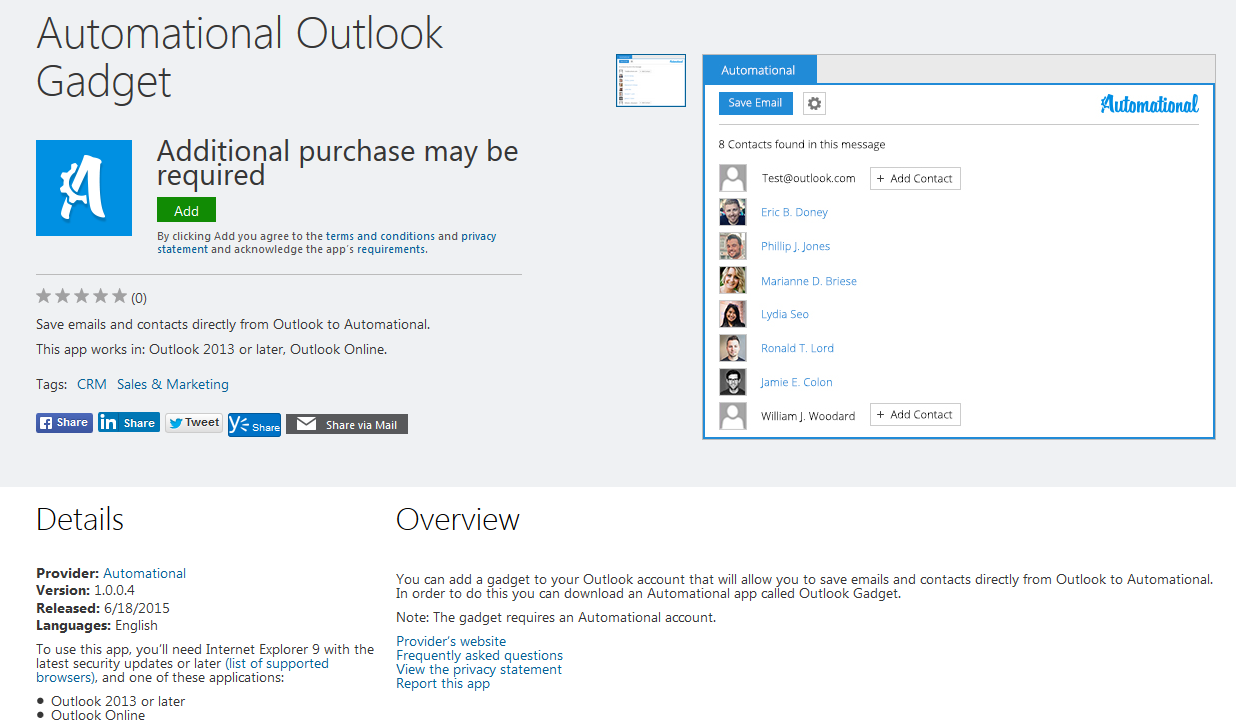Open Lydia Seo contact link
1236x727 pixels.
click(785, 314)
